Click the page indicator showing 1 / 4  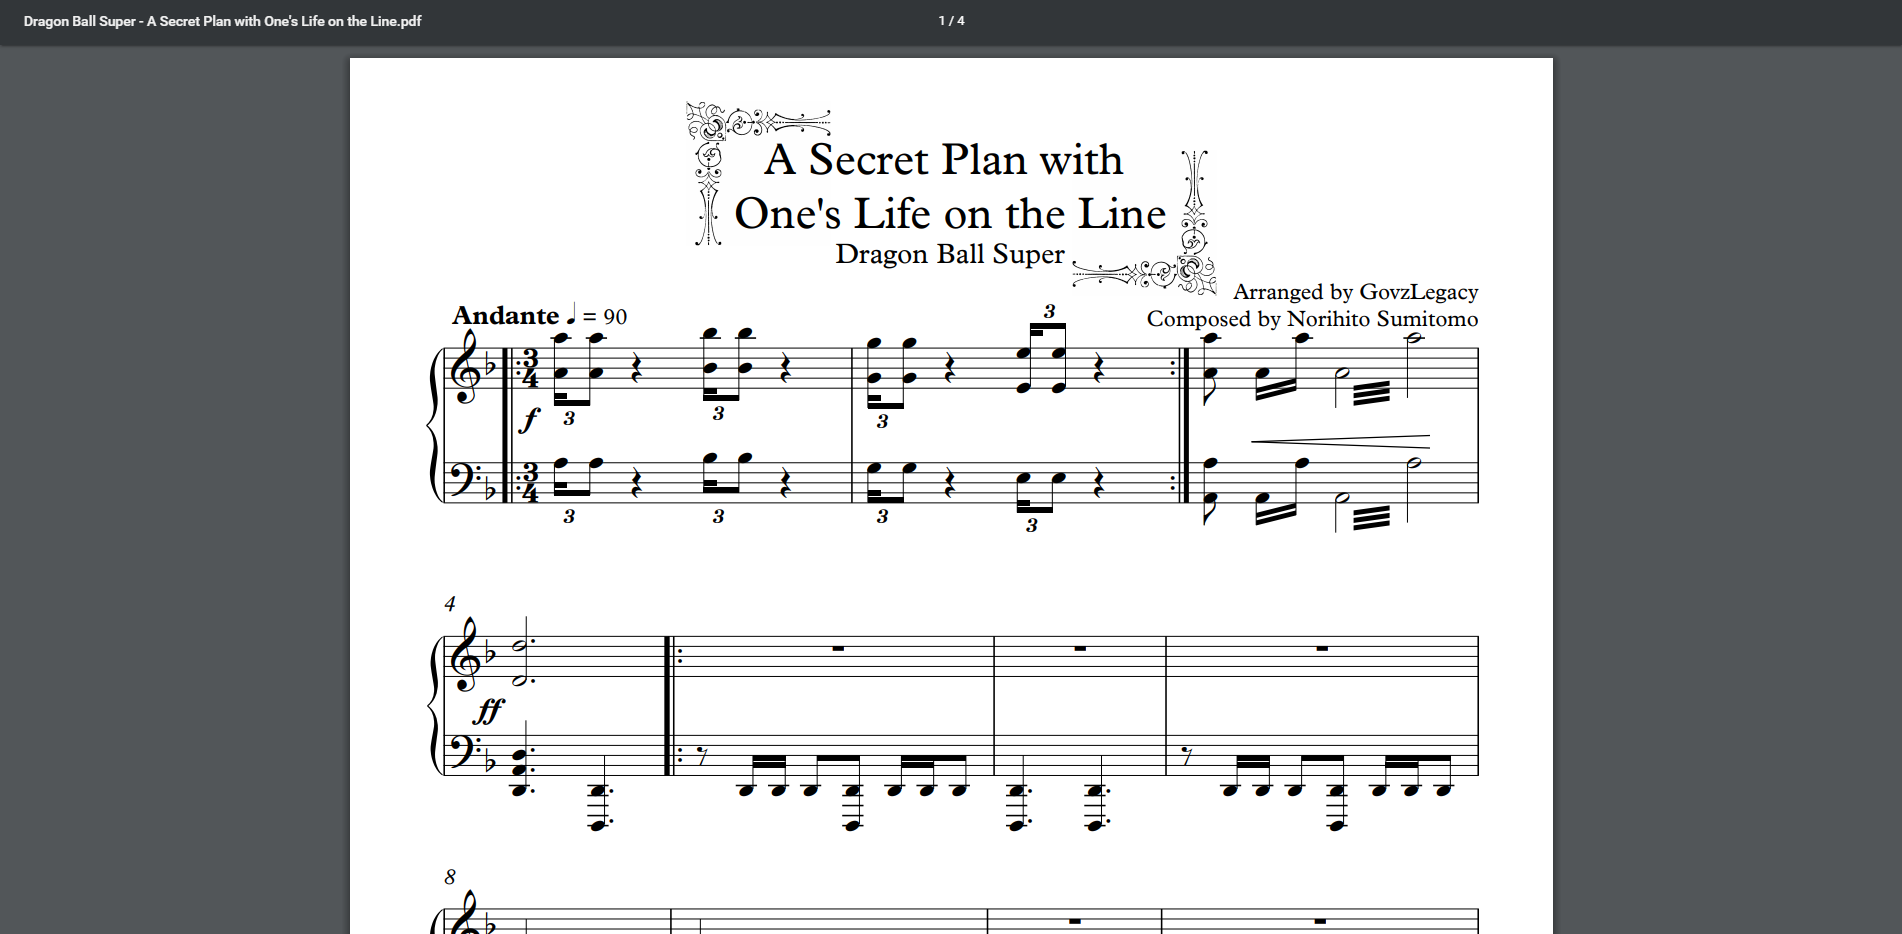point(951,21)
